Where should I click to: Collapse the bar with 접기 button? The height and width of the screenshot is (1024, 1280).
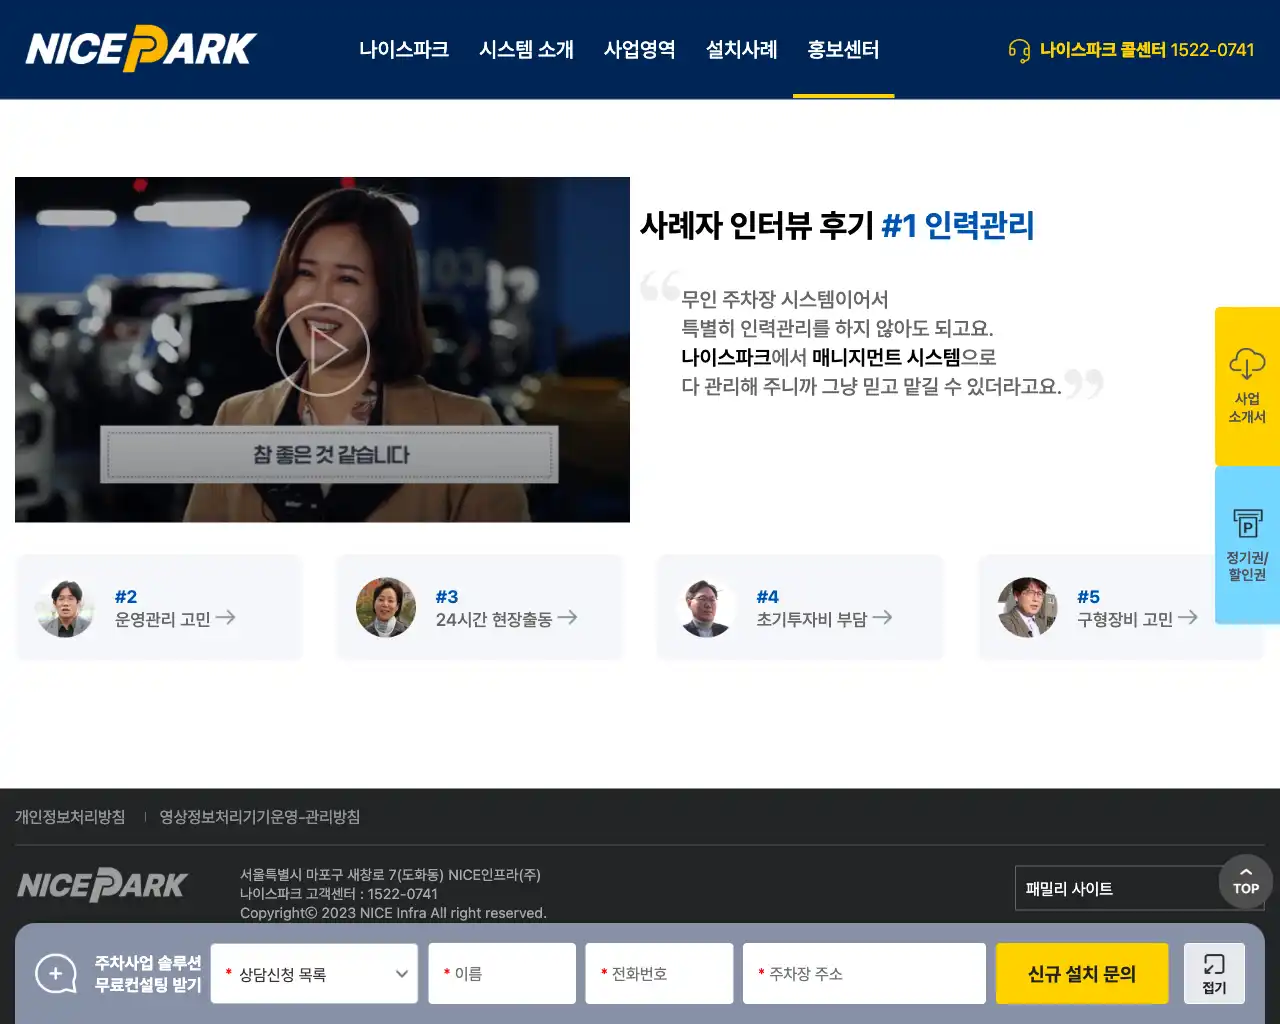point(1214,973)
